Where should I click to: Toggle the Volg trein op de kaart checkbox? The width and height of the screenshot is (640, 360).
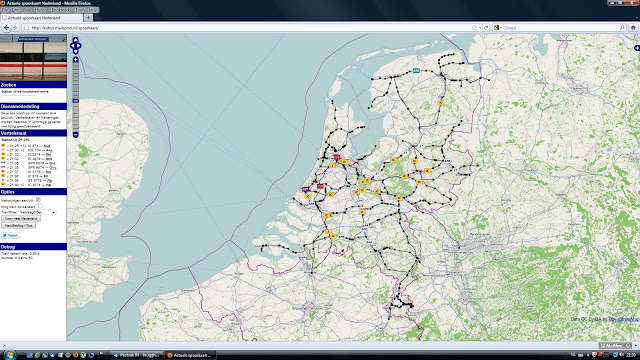click(40, 206)
